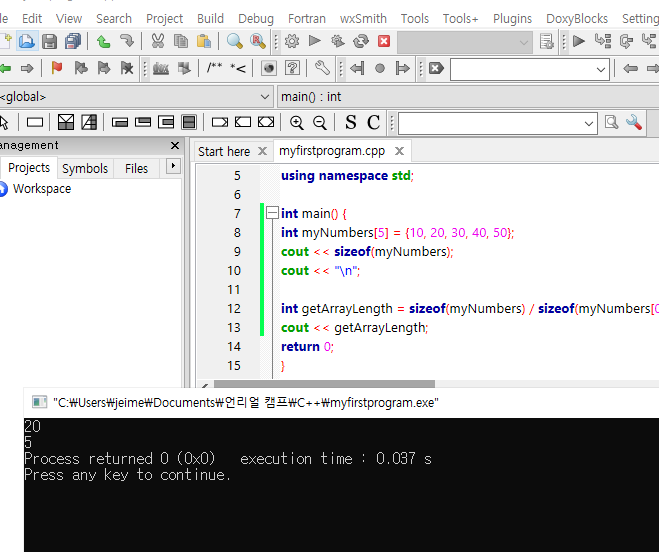Insert a DoxyBlocks block comment /** icon
659x552 pixels.
214,68
